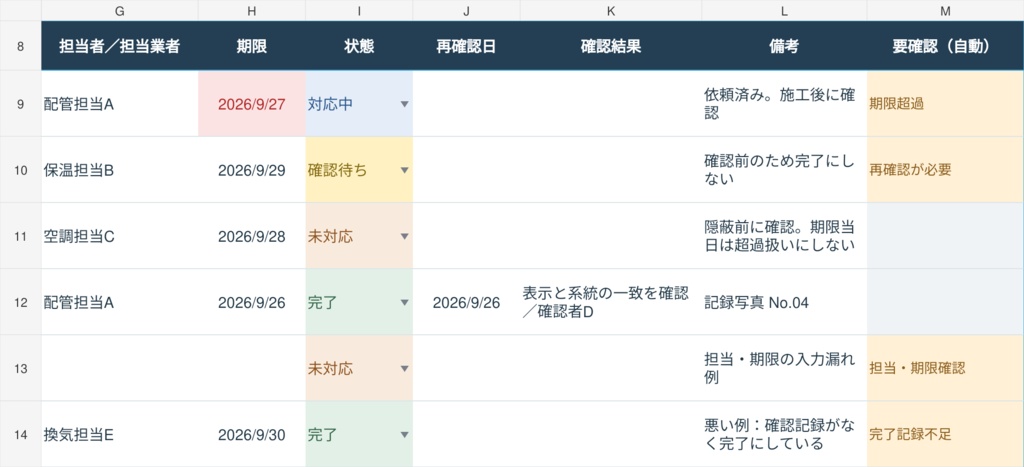Open the 完了 status dropdown in row 12
The height and width of the screenshot is (467, 1024).
tap(404, 302)
